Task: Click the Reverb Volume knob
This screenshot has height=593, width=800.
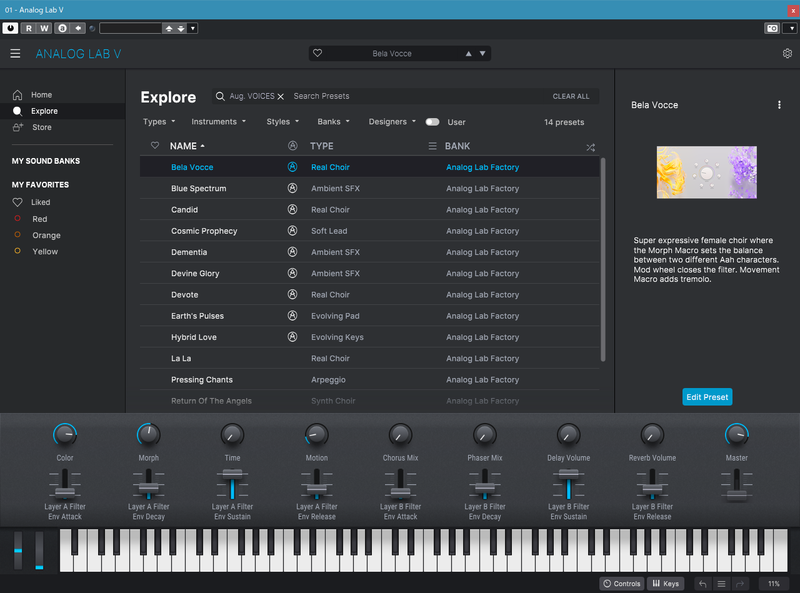Action: coord(652,435)
